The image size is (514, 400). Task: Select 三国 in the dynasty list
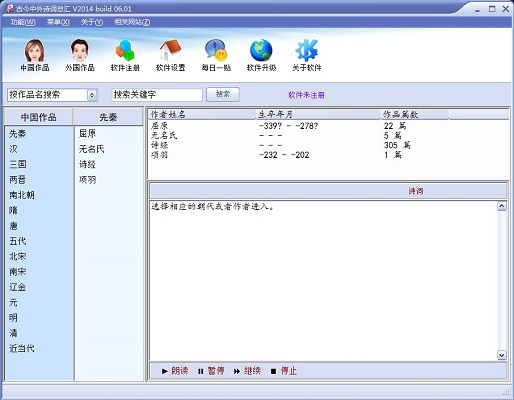click(x=18, y=164)
